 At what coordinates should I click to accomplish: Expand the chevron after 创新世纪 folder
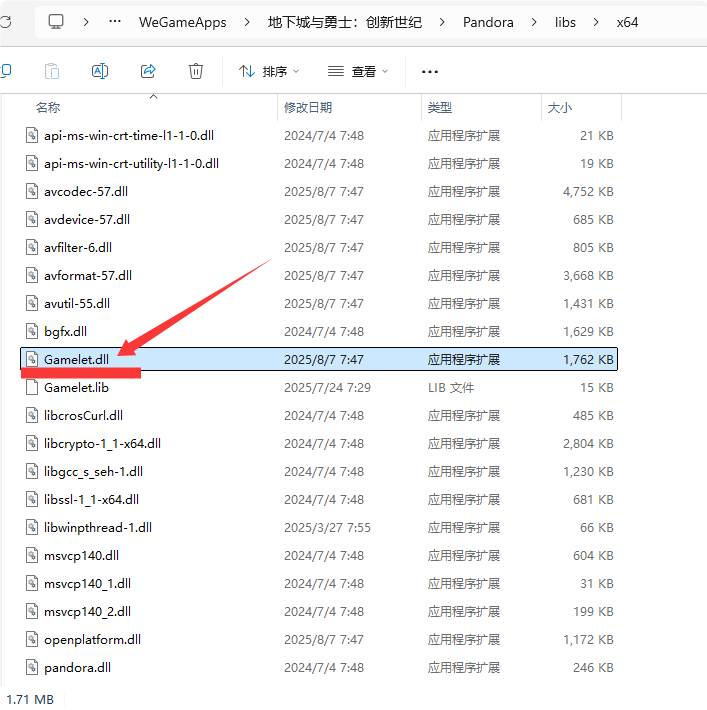click(x=442, y=22)
